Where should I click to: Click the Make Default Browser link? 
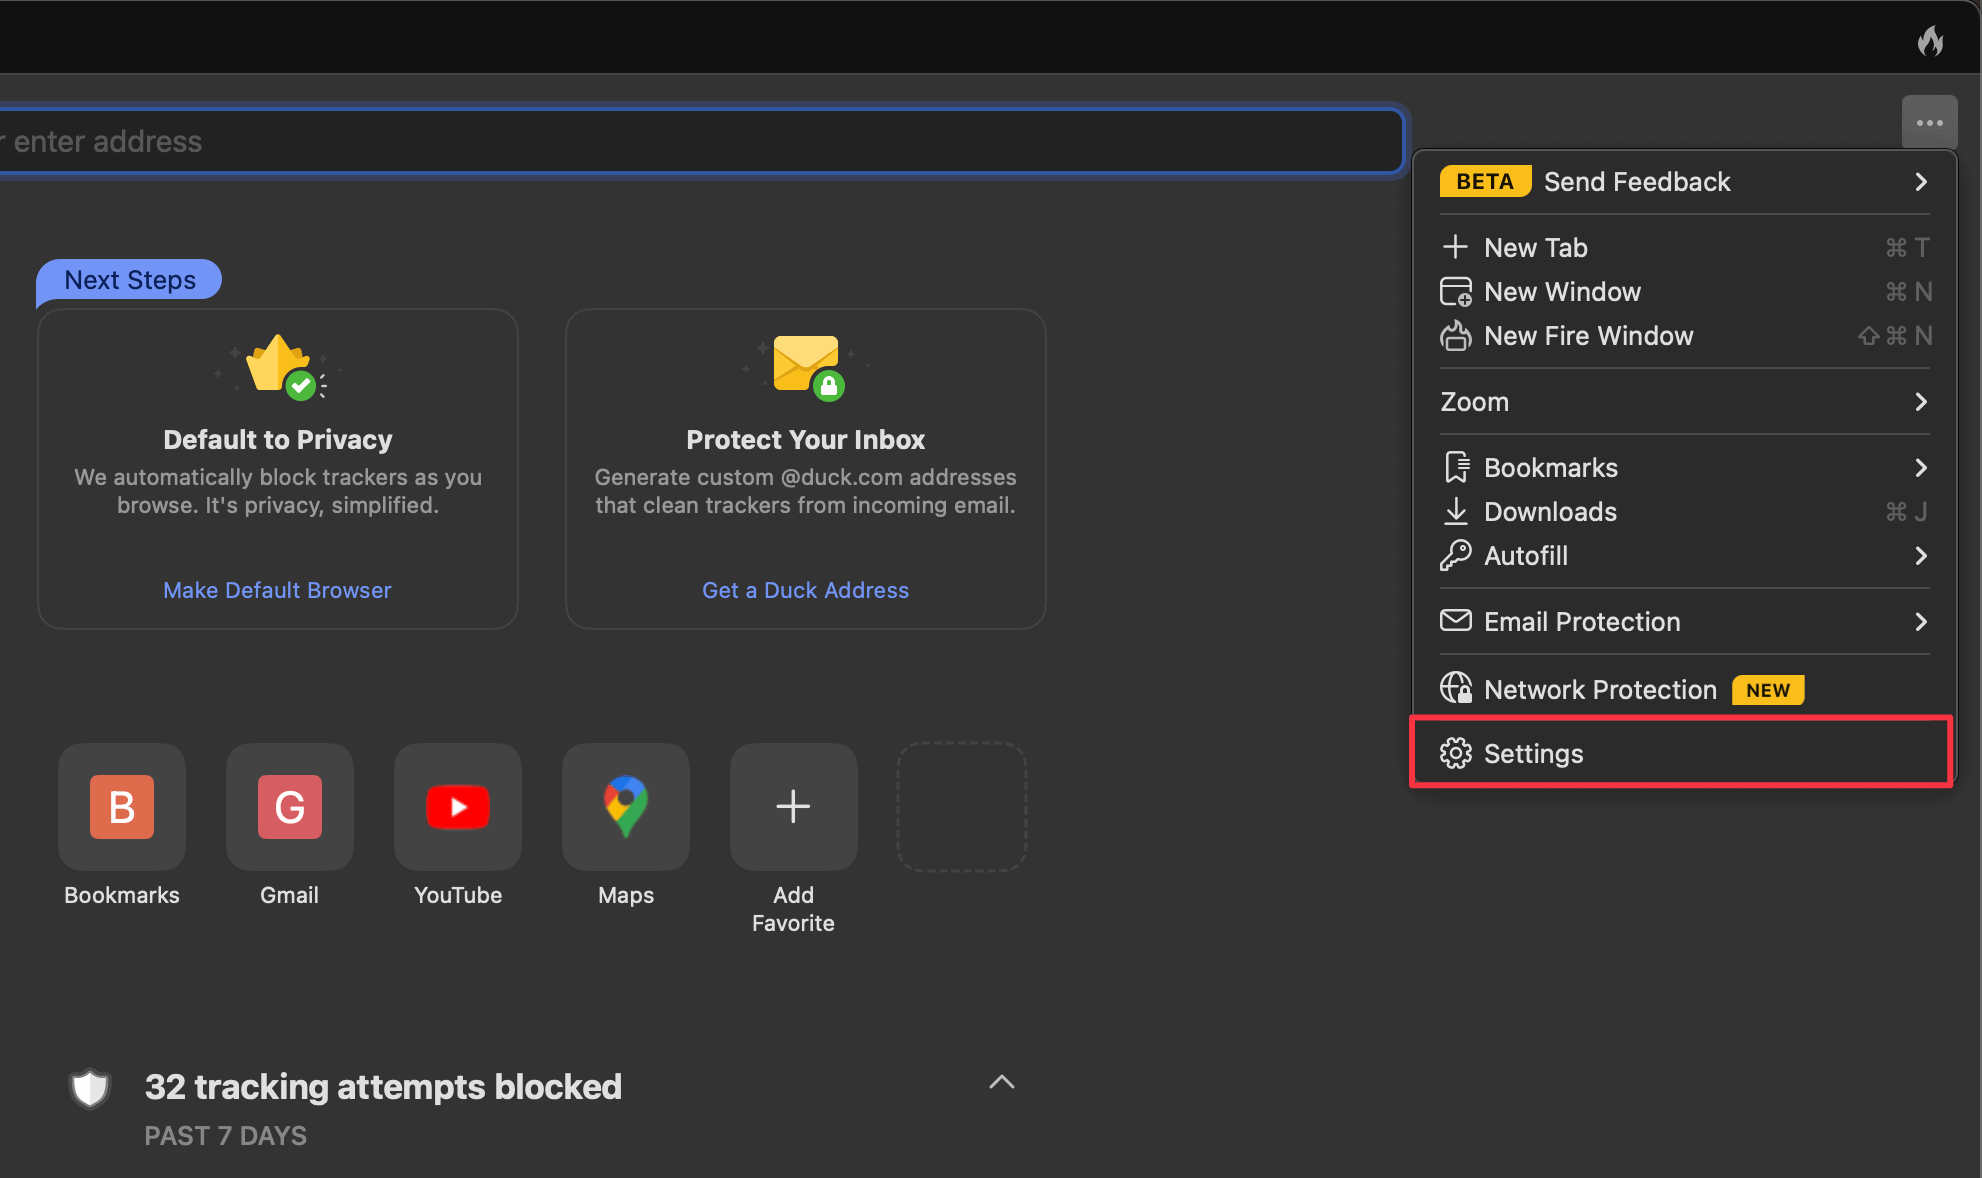click(277, 590)
